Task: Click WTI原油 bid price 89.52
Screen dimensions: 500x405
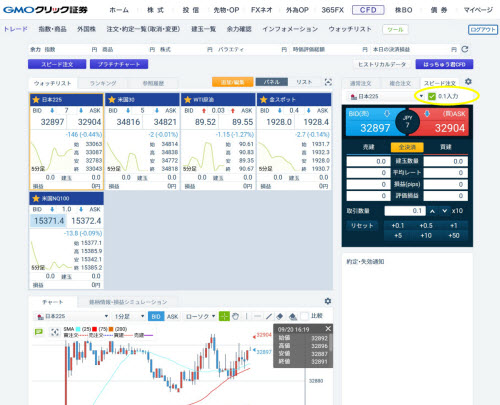Action: [205, 122]
